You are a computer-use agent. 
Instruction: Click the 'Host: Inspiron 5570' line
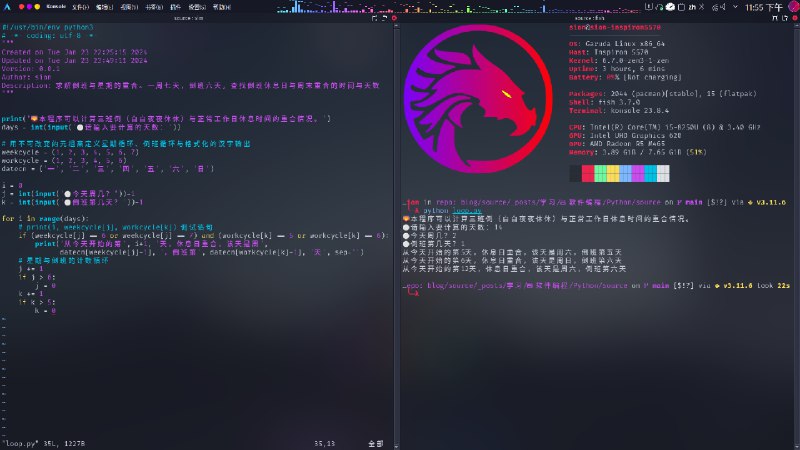click(609, 52)
